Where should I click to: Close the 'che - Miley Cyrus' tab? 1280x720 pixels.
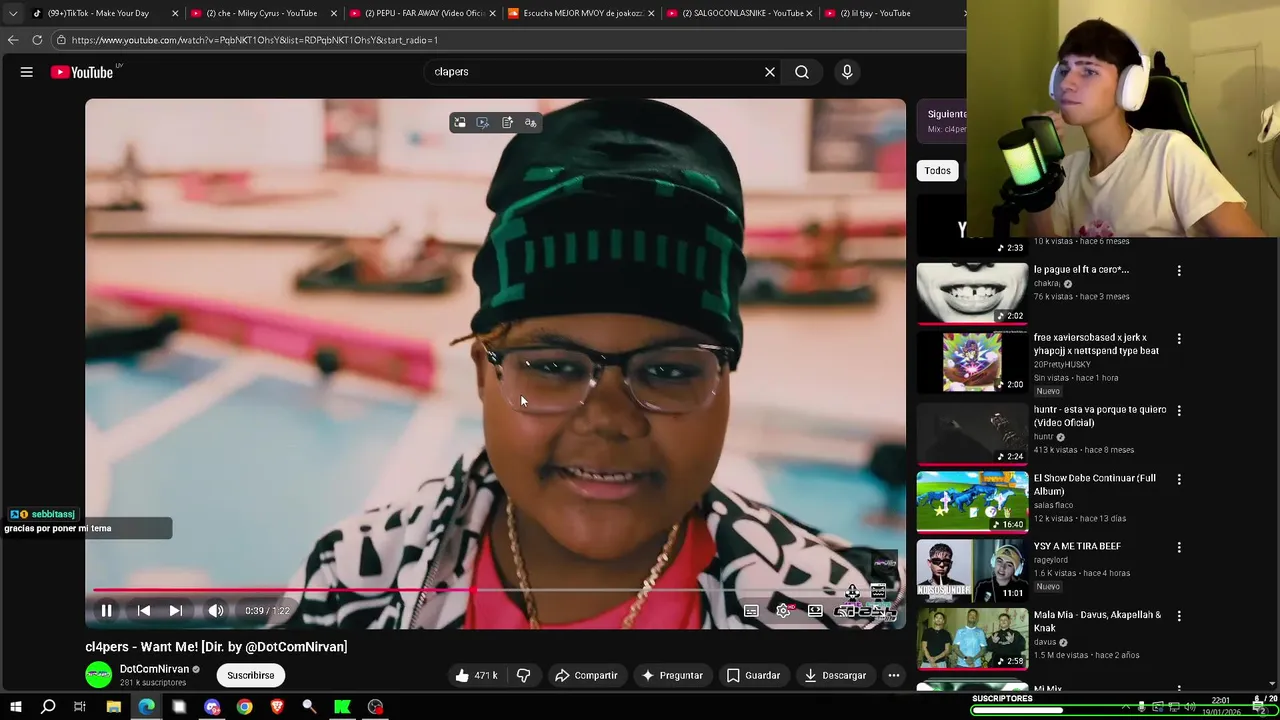pos(334,13)
